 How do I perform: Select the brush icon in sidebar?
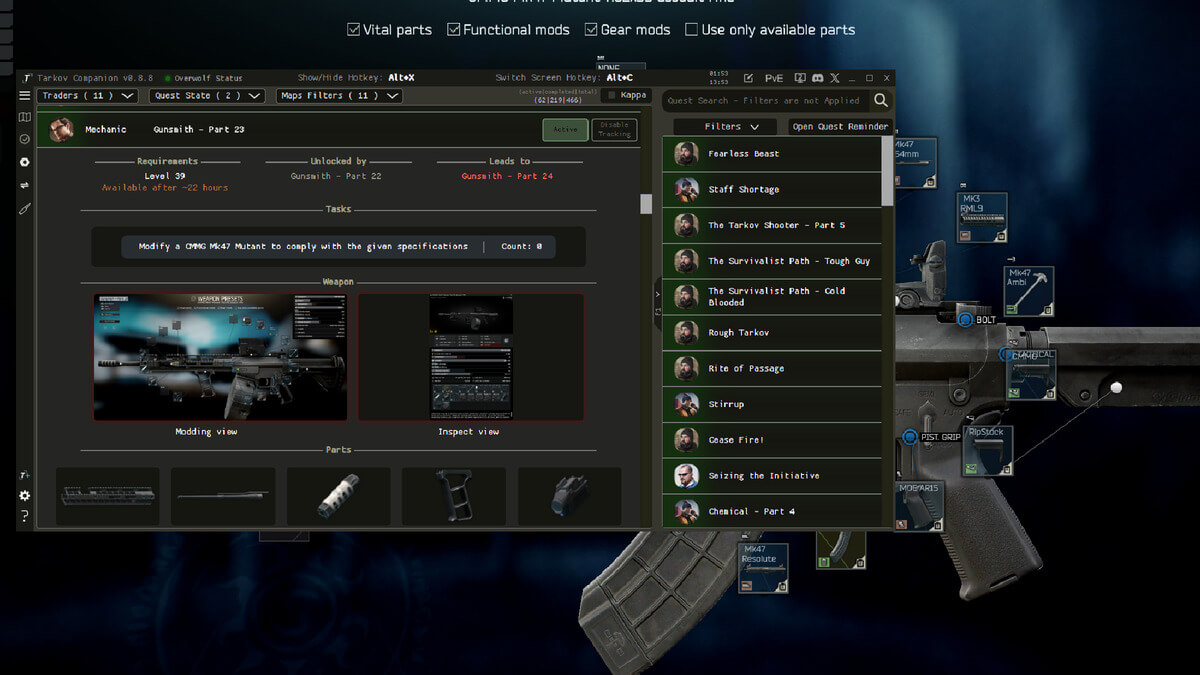coord(25,208)
